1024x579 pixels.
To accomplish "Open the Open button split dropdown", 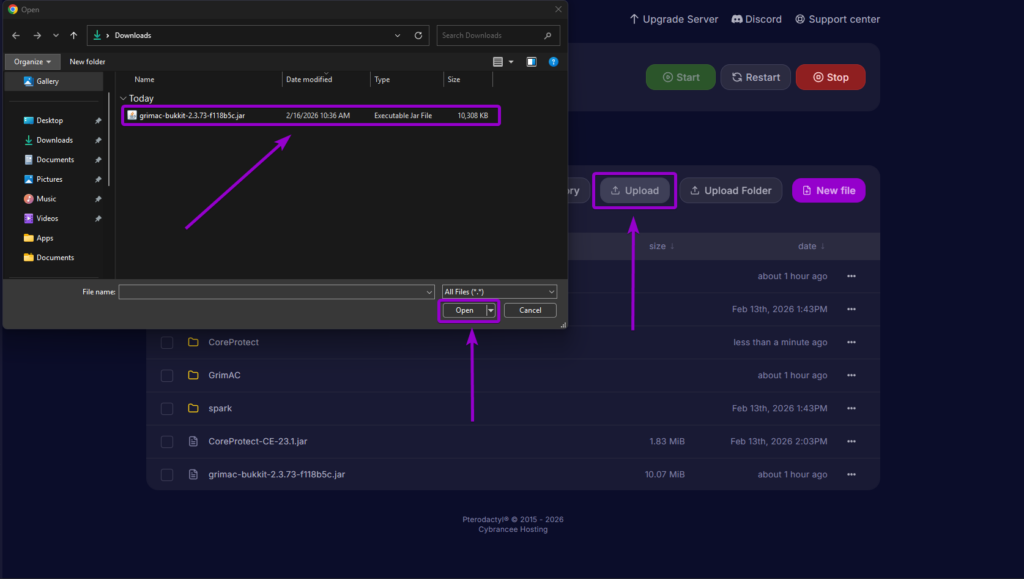I will point(489,310).
